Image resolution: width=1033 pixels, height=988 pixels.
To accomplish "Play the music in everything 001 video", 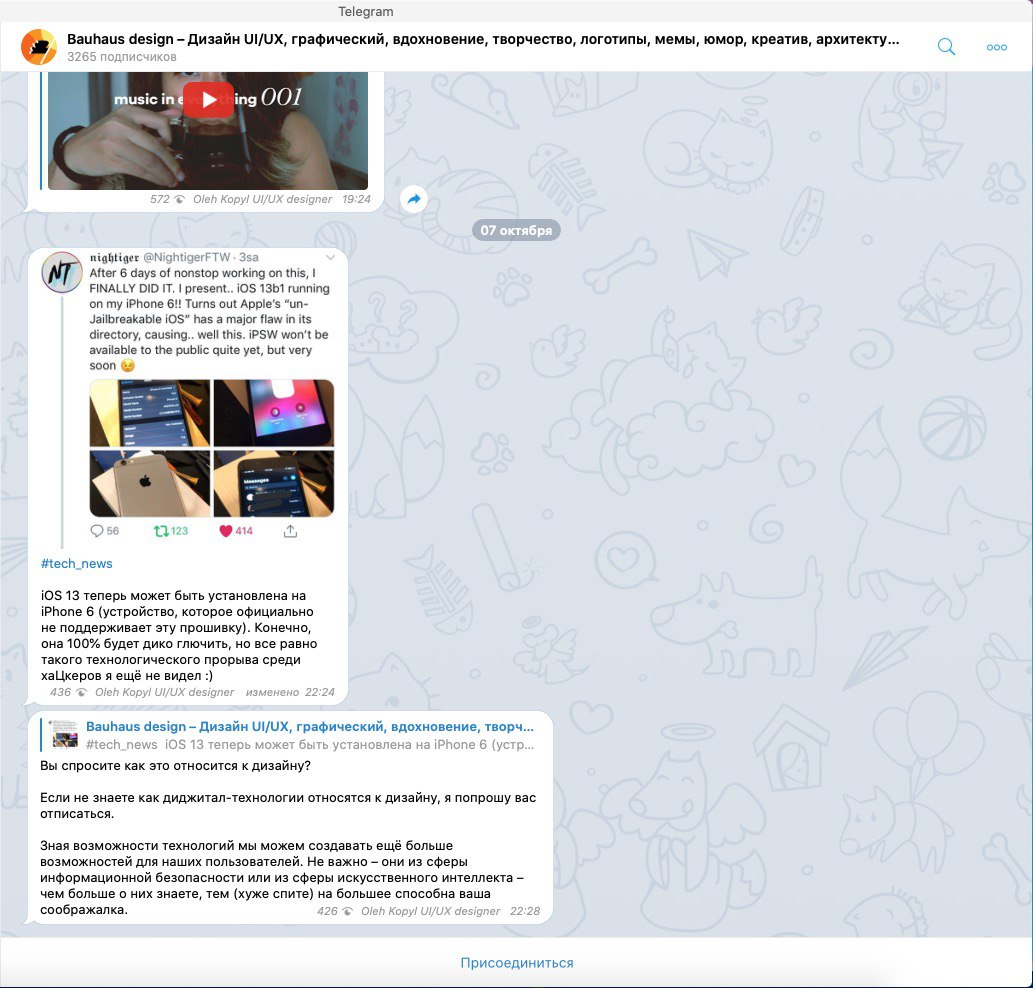I will click(x=208, y=99).
